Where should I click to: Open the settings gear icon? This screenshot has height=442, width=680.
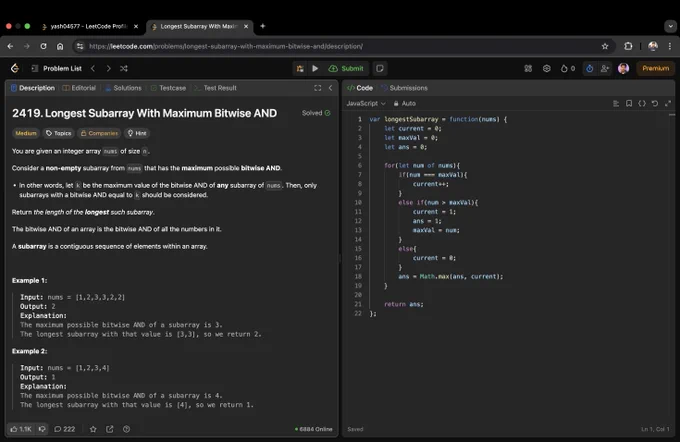(x=546, y=69)
